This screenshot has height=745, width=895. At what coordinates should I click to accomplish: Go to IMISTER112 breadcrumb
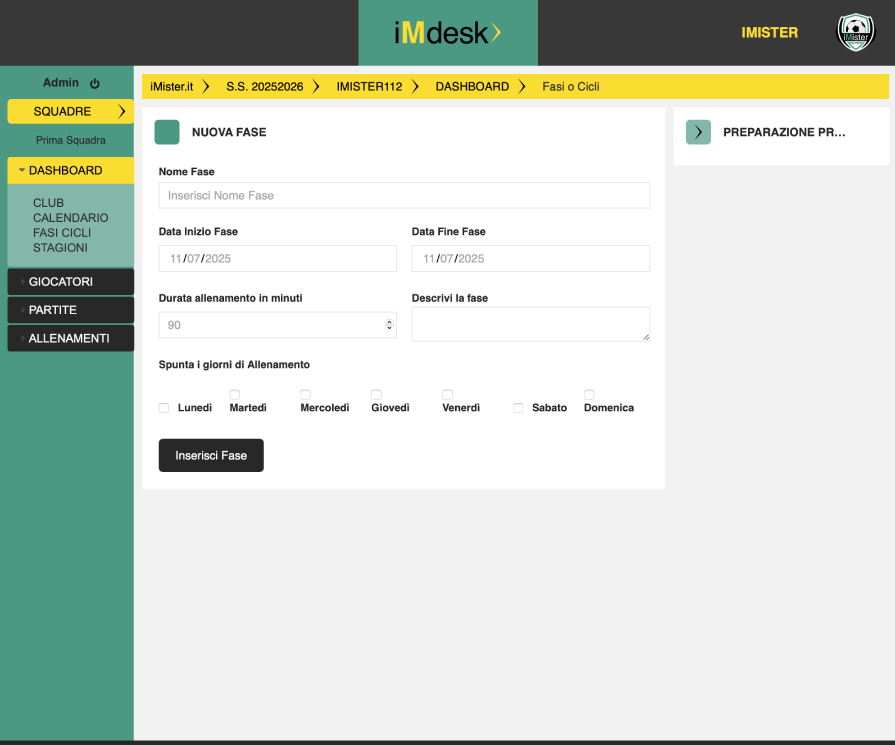tap(369, 87)
